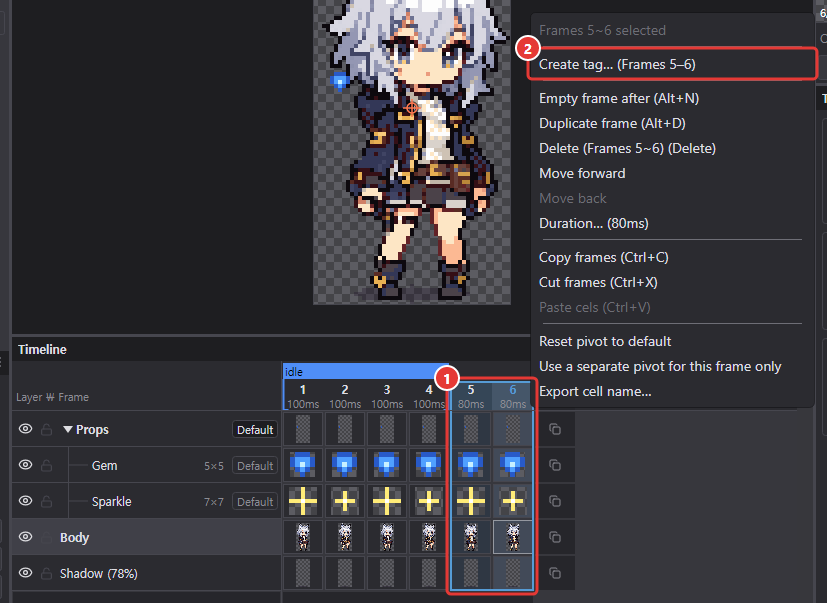The width and height of the screenshot is (827, 603).
Task: Select frame 6 header
Action: coord(513,396)
